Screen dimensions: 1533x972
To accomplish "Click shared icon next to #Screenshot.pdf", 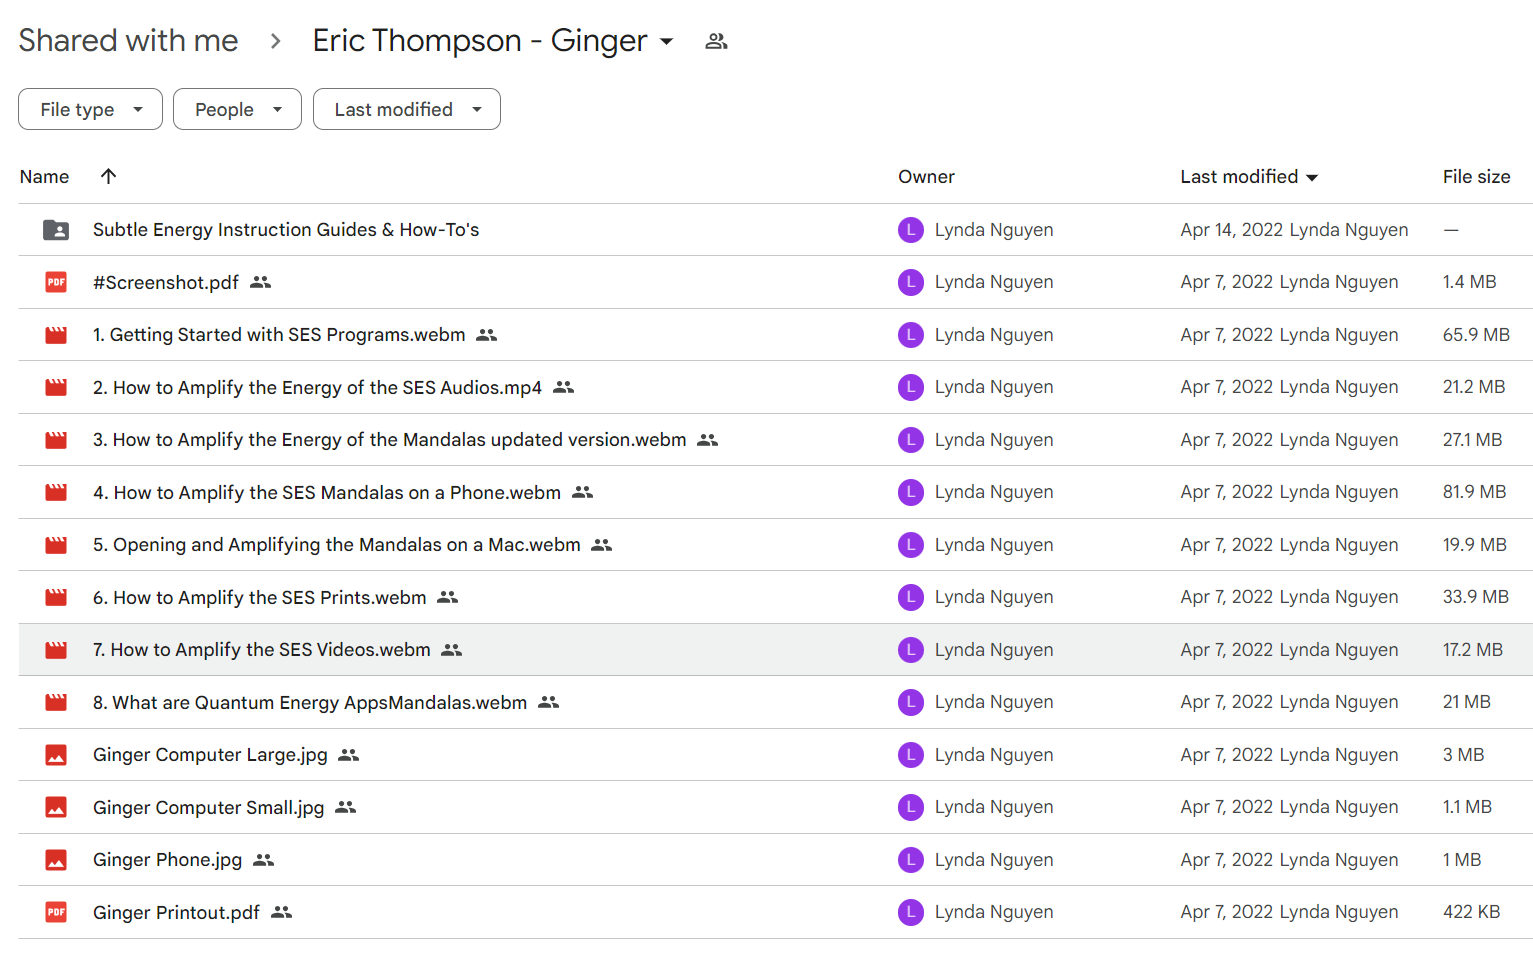I will pyautogui.click(x=261, y=282).
